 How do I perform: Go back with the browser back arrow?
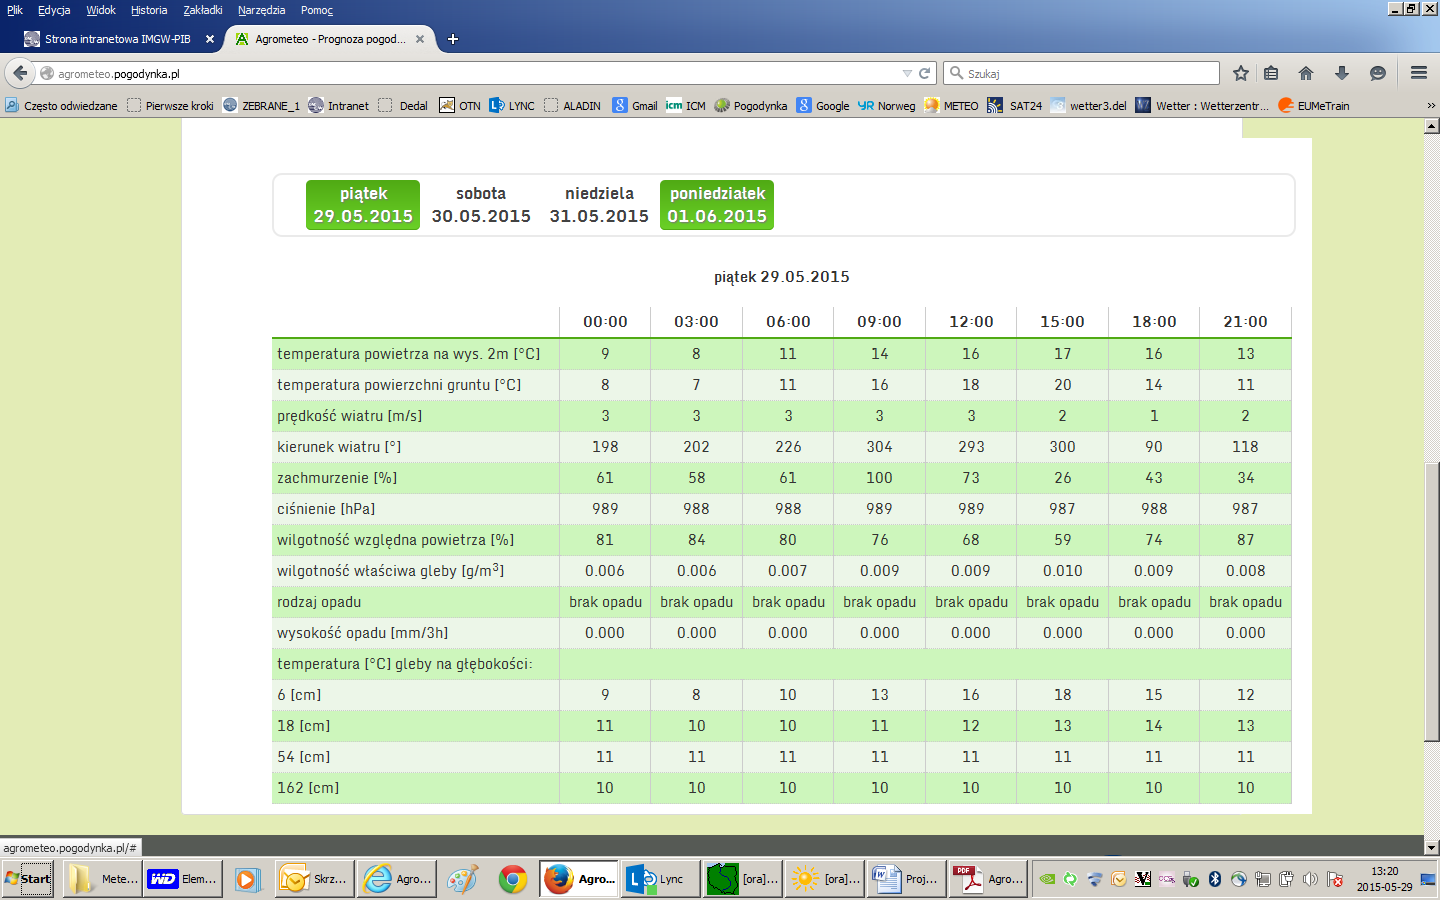[x=20, y=73]
